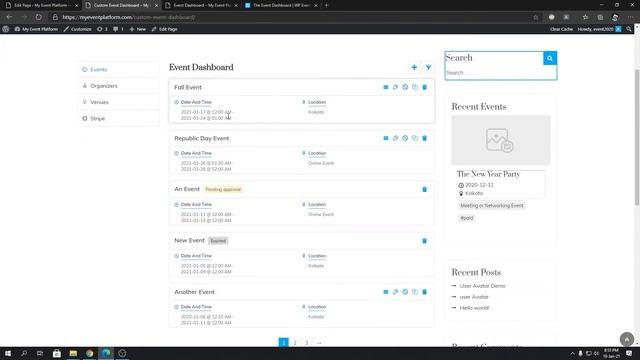
Task: Open the New menu in admin bar
Action: point(138,29)
